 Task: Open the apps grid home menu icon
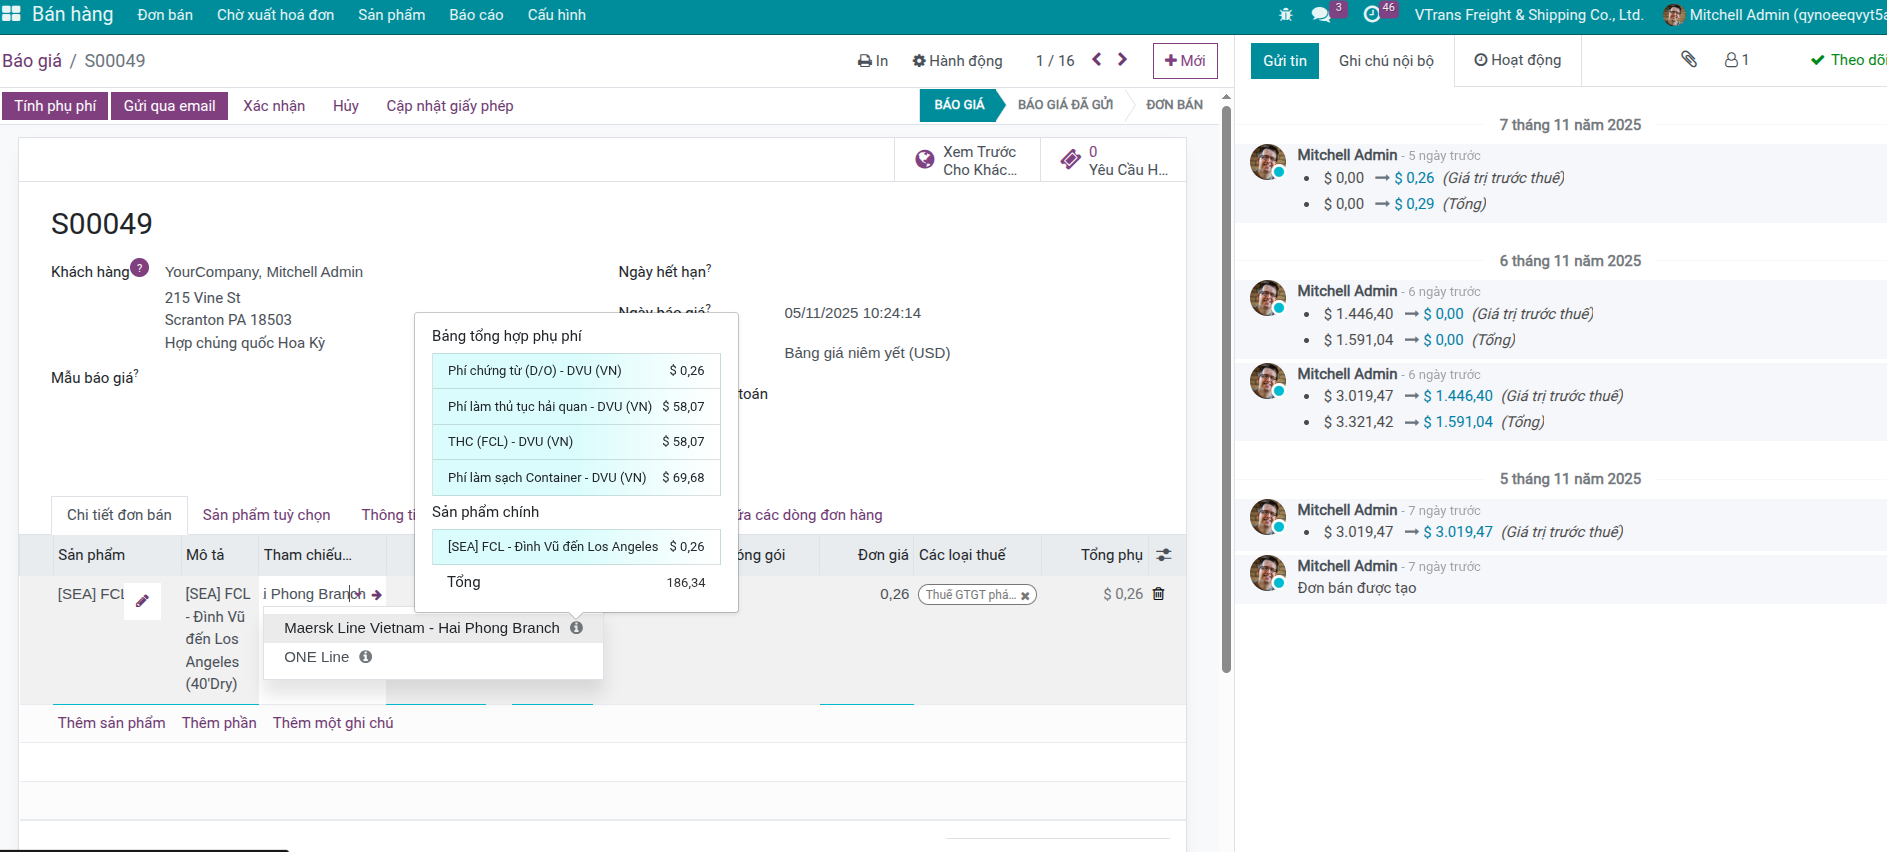[11, 14]
